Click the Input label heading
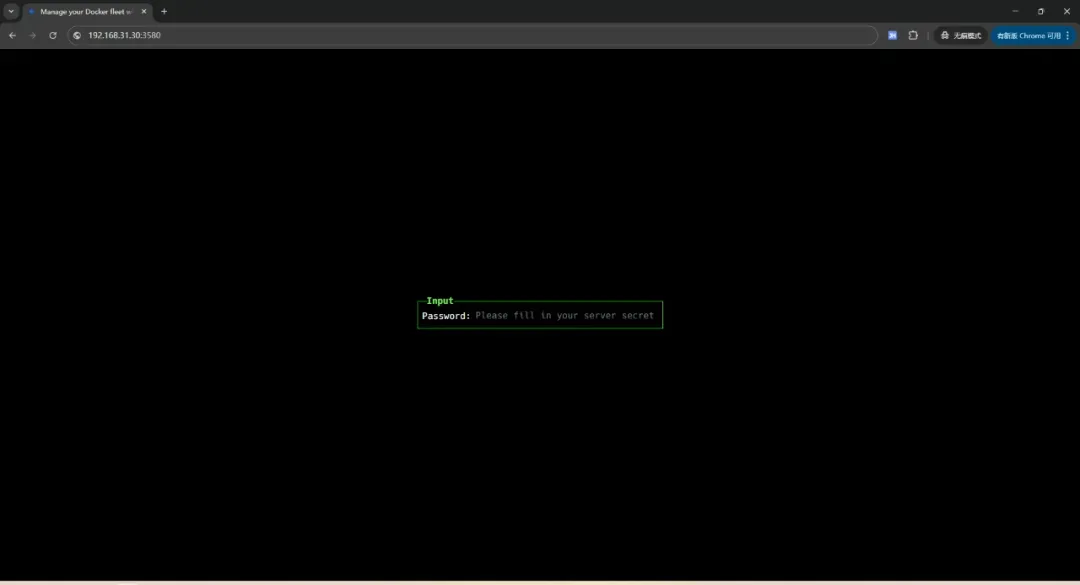1080x585 pixels. pyautogui.click(x=440, y=301)
